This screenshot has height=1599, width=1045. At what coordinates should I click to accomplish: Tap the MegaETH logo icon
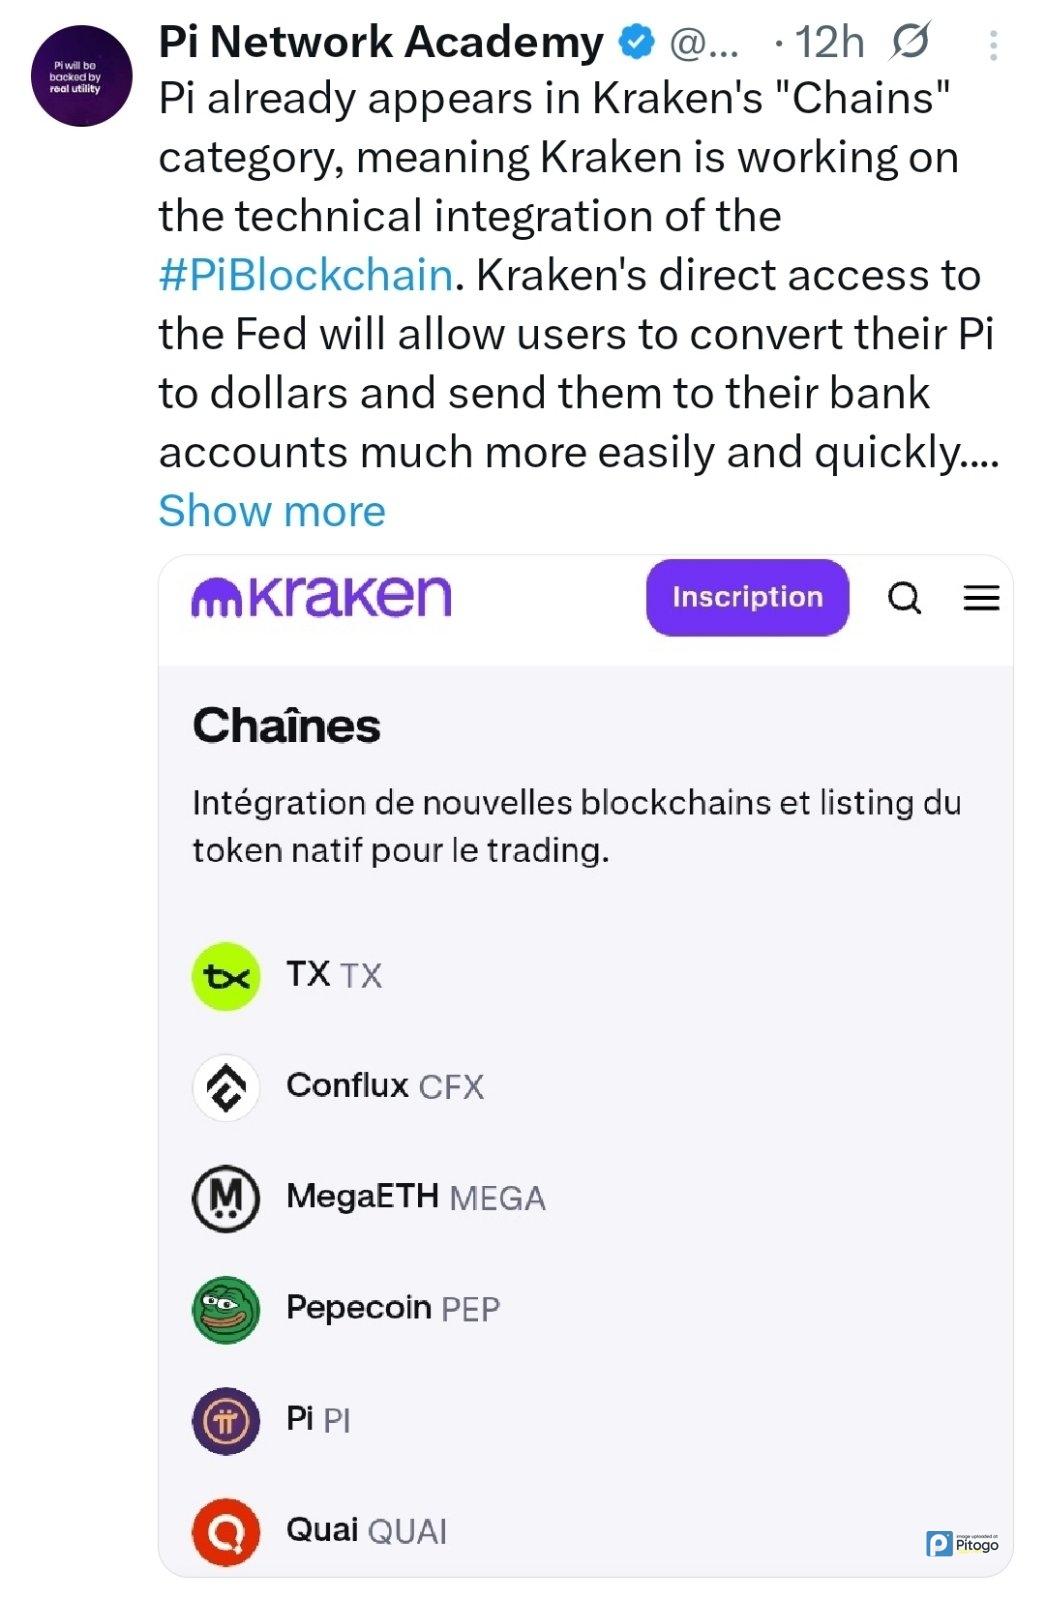pos(226,1198)
